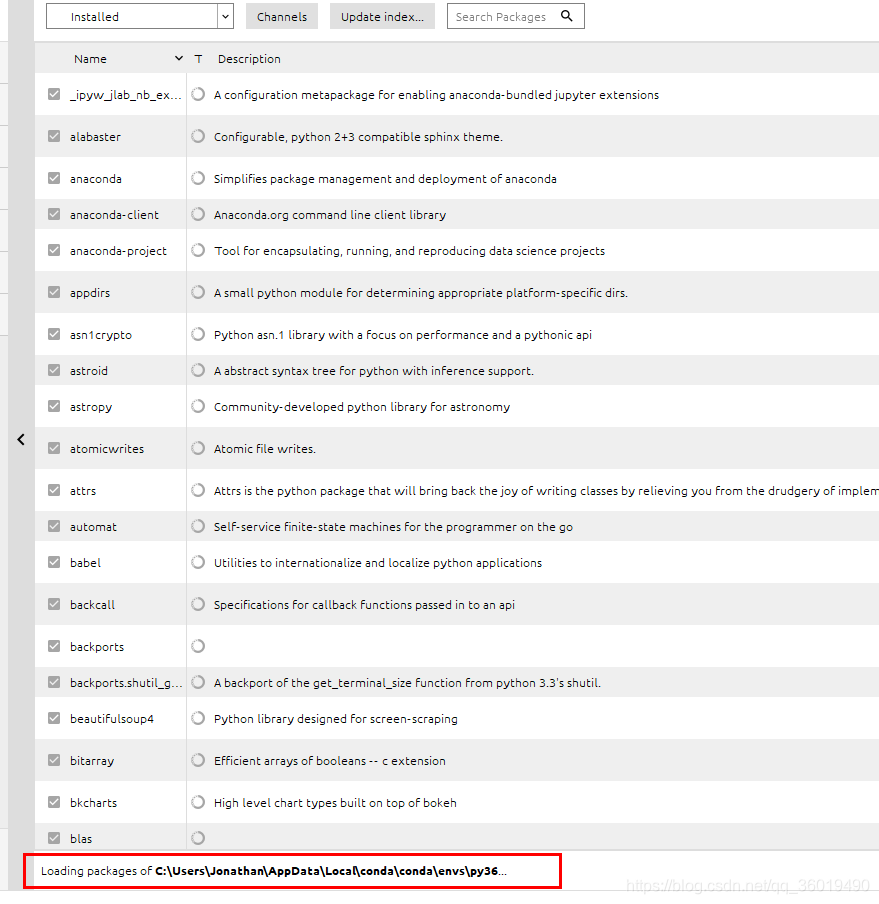The height and width of the screenshot is (904, 879).
Task: Click the Update index... button
Action: tap(382, 17)
